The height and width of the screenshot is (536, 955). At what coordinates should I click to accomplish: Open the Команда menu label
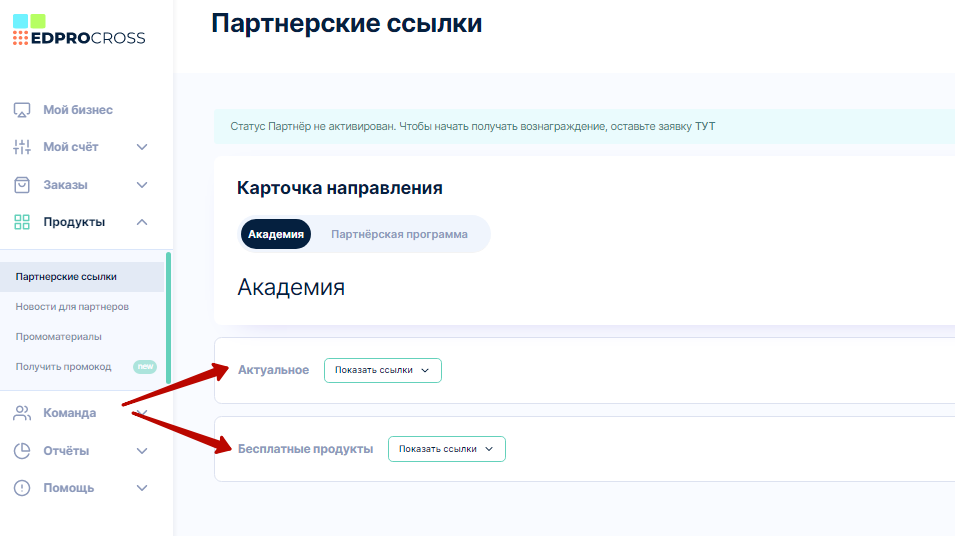(x=69, y=413)
